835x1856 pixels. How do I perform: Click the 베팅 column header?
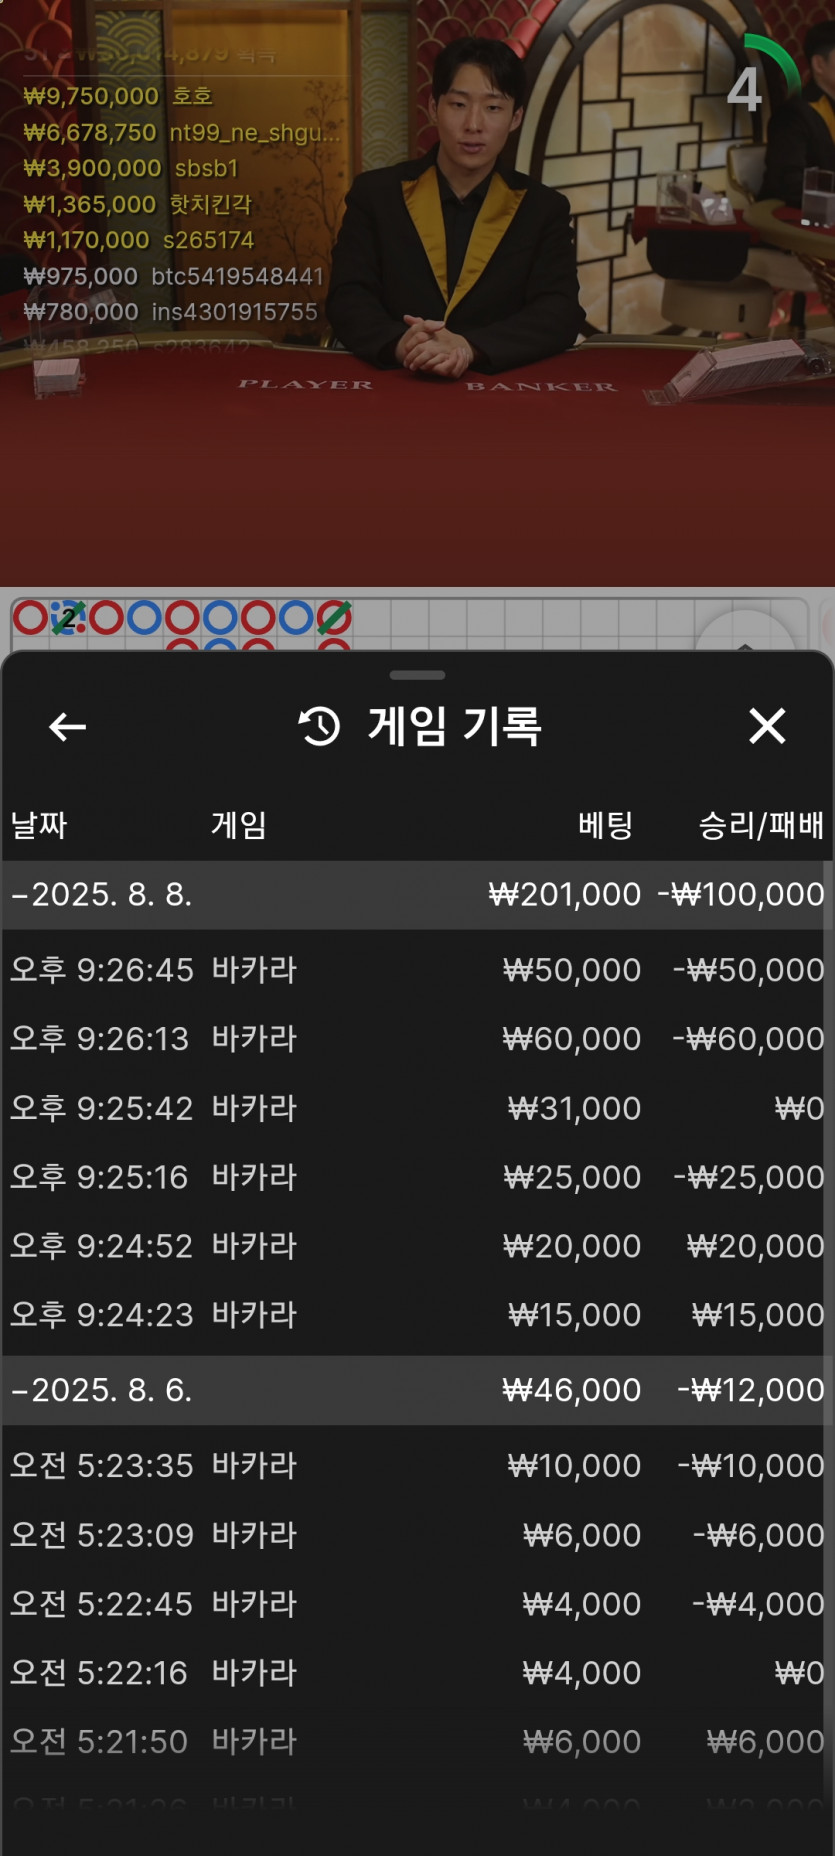pyautogui.click(x=606, y=825)
